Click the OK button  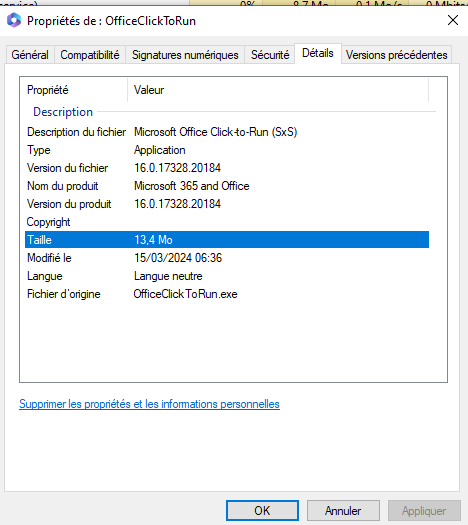[x=262, y=511]
